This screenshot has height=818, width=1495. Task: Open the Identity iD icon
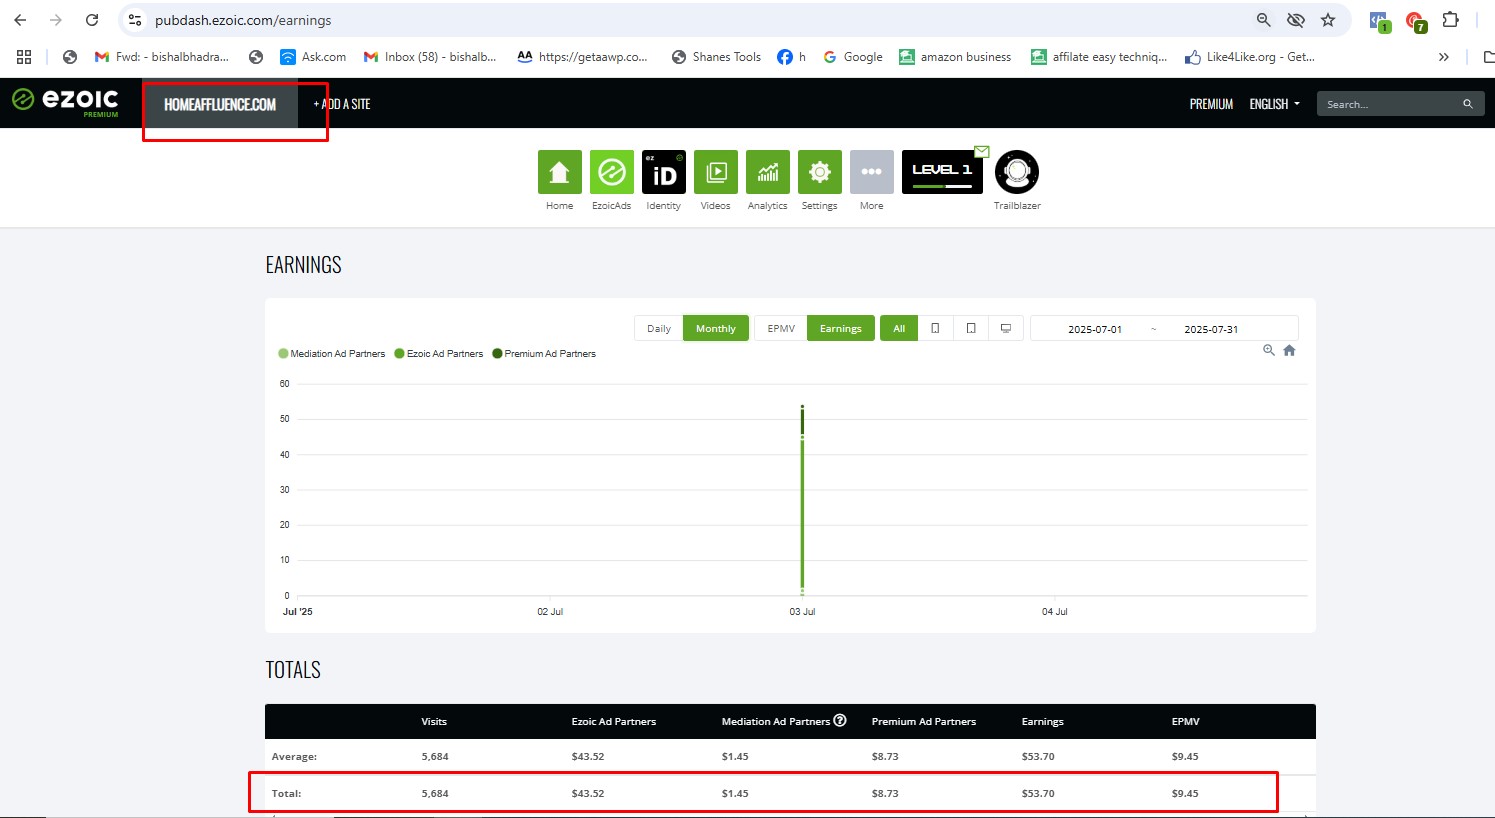(664, 172)
